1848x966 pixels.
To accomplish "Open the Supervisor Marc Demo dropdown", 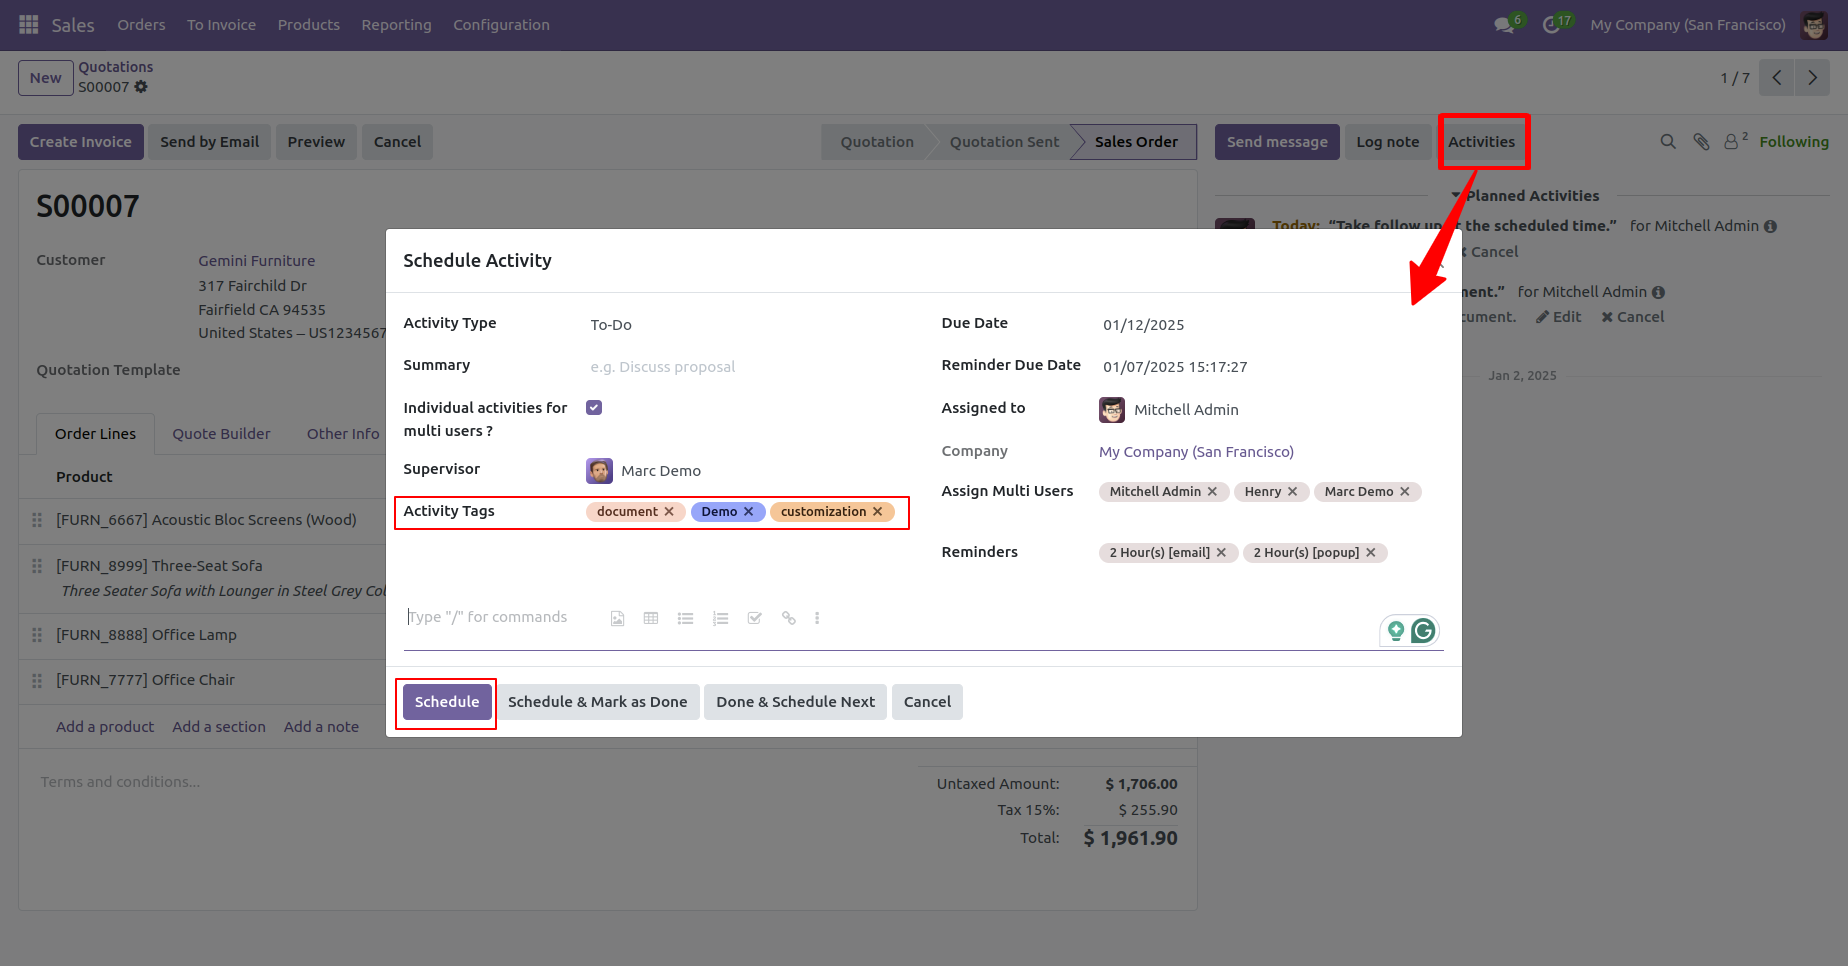I will click(746, 471).
